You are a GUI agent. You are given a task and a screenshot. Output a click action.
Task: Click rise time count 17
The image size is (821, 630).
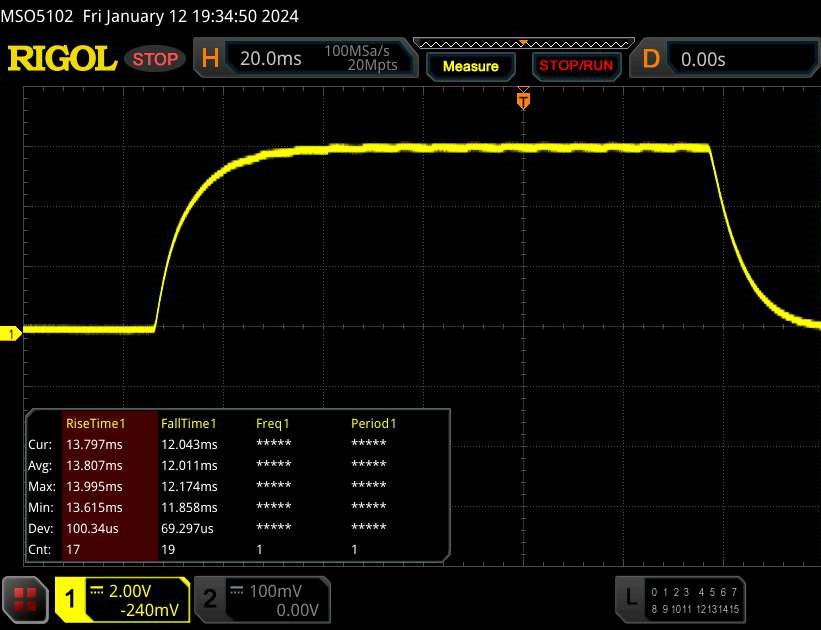click(73, 549)
